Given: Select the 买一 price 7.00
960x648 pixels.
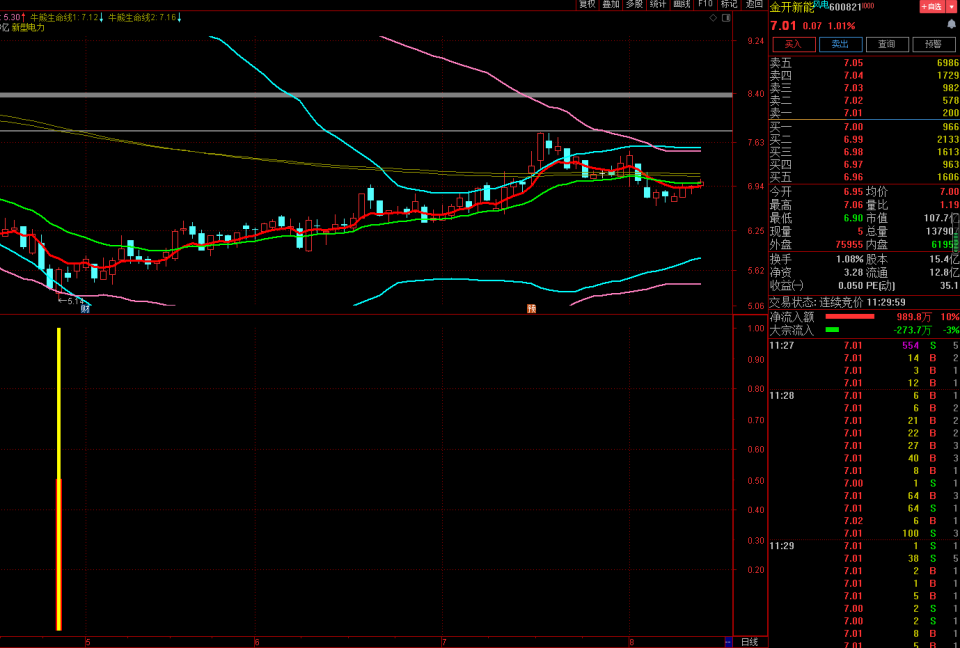Looking at the screenshot, I should pyautogui.click(x=853, y=127).
